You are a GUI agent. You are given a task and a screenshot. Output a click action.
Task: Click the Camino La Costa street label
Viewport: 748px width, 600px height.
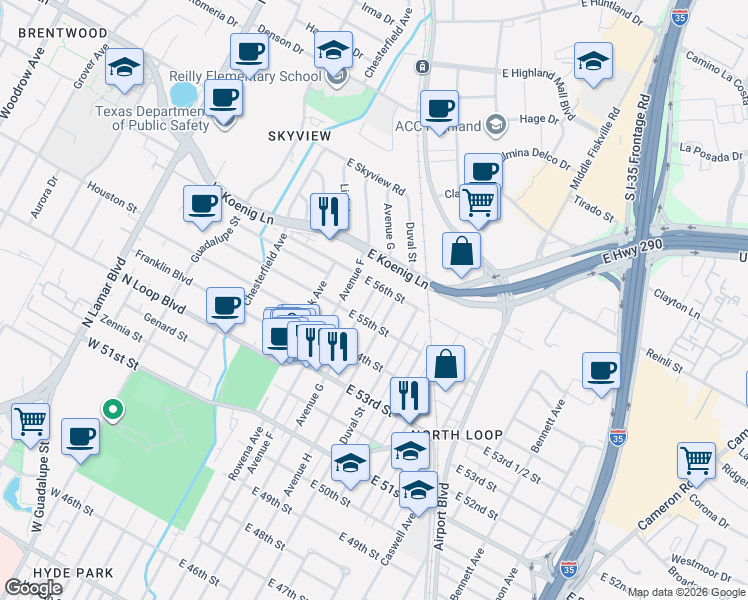(x=717, y=76)
